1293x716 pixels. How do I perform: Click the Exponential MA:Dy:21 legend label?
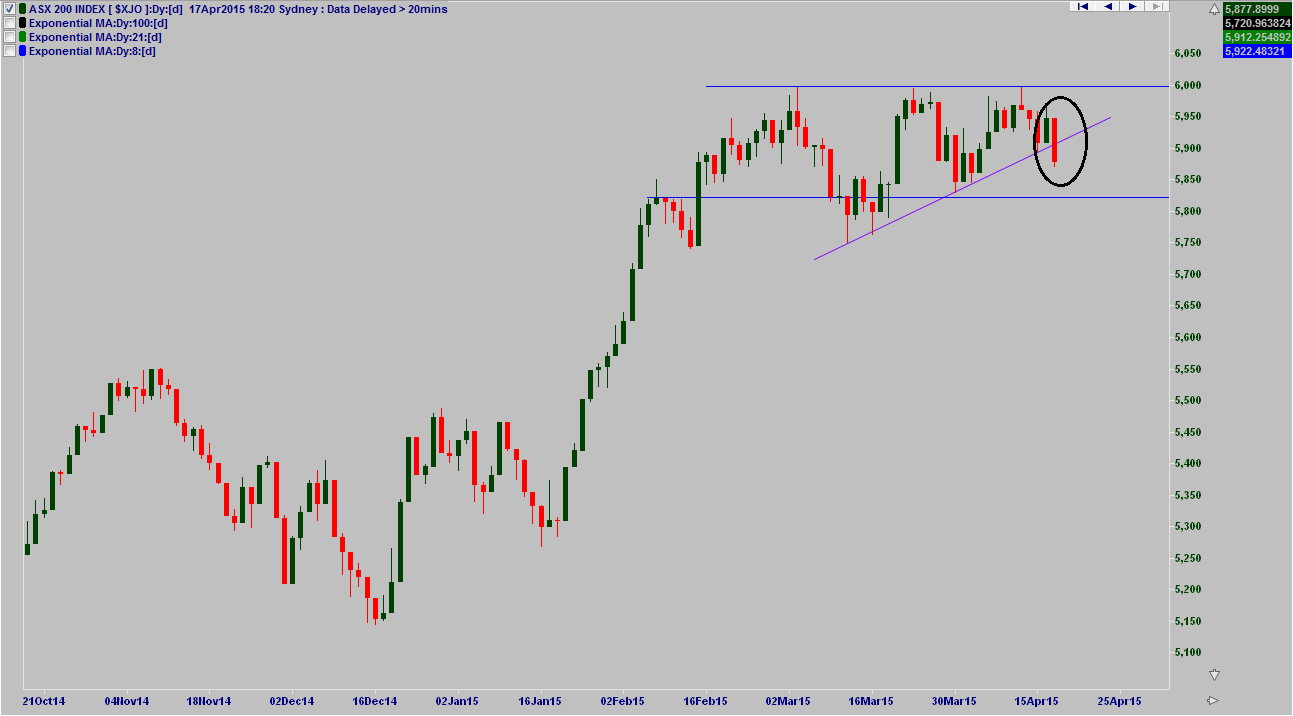tap(93, 37)
